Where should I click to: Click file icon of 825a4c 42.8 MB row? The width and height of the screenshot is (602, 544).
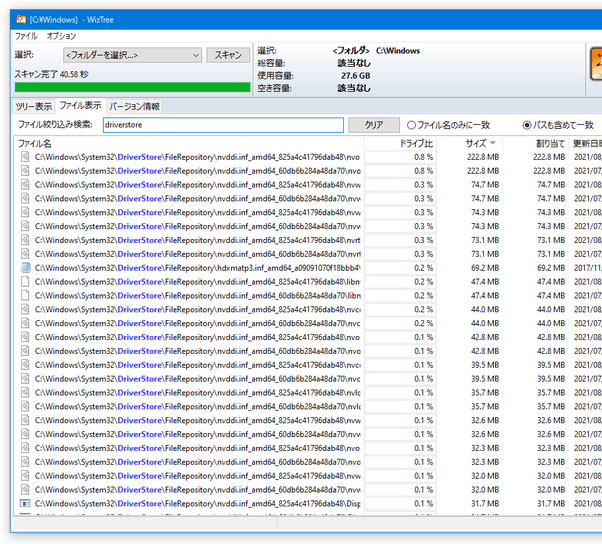pos(25,337)
